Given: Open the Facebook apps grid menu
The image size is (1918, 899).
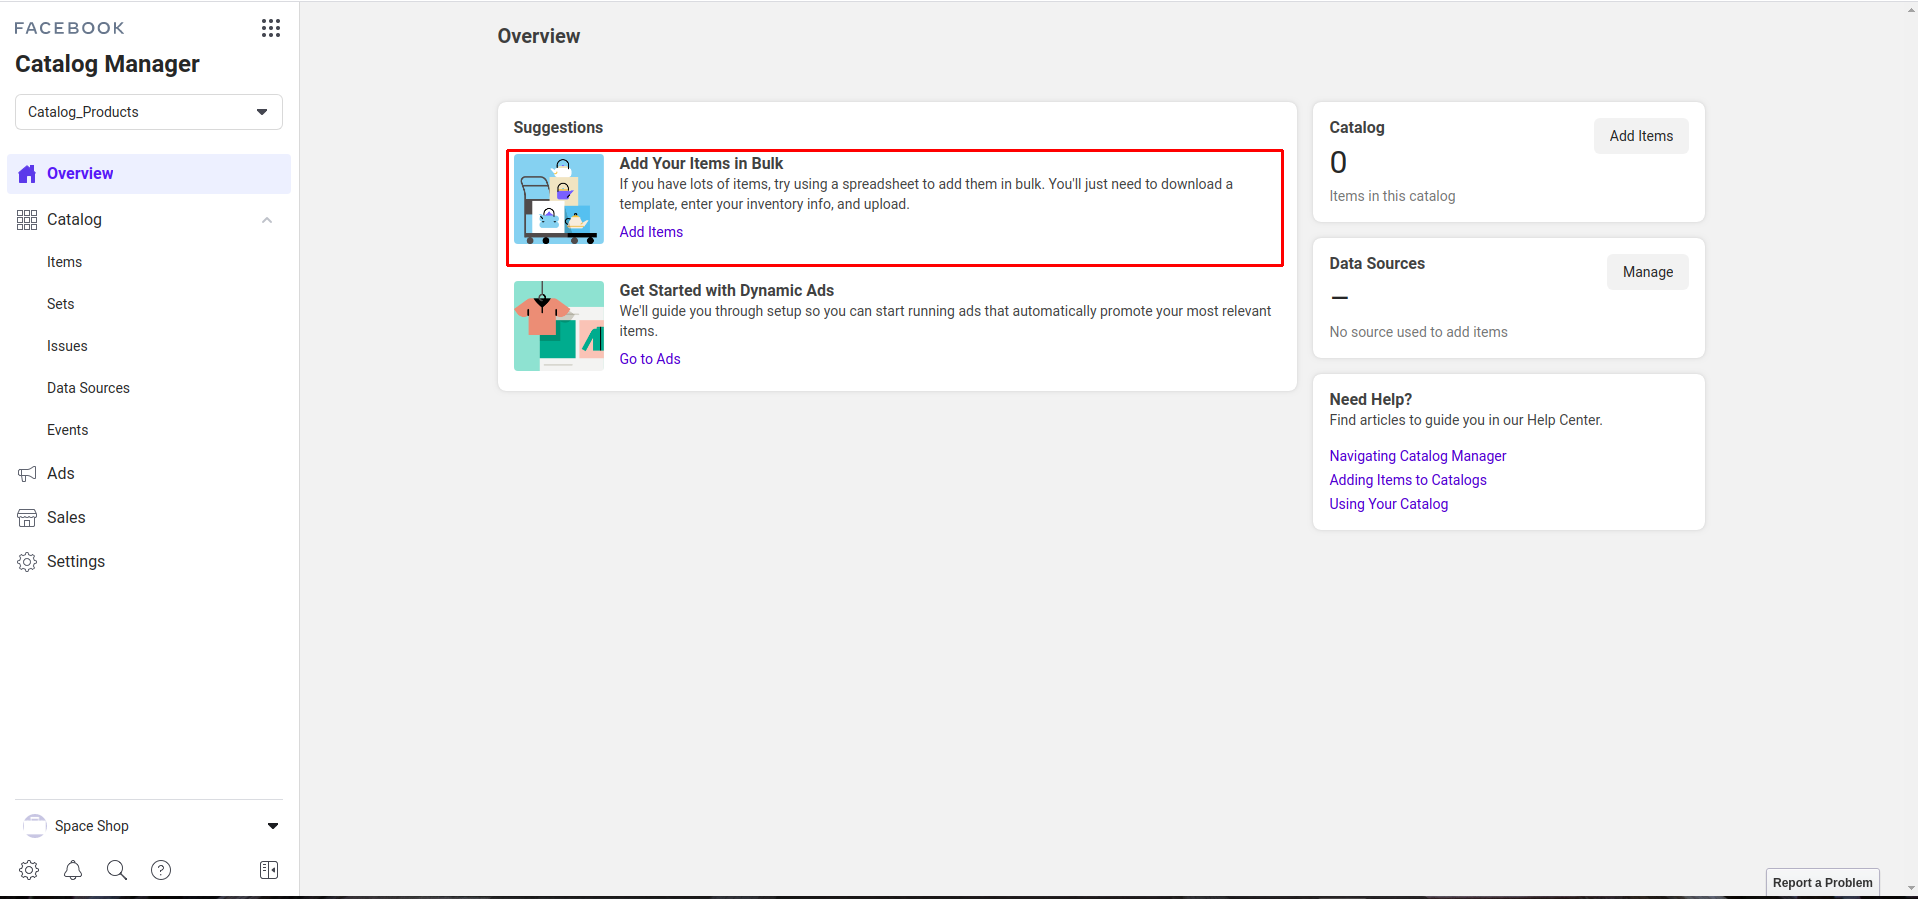Looking at the screenshot, I should [270, 28].
